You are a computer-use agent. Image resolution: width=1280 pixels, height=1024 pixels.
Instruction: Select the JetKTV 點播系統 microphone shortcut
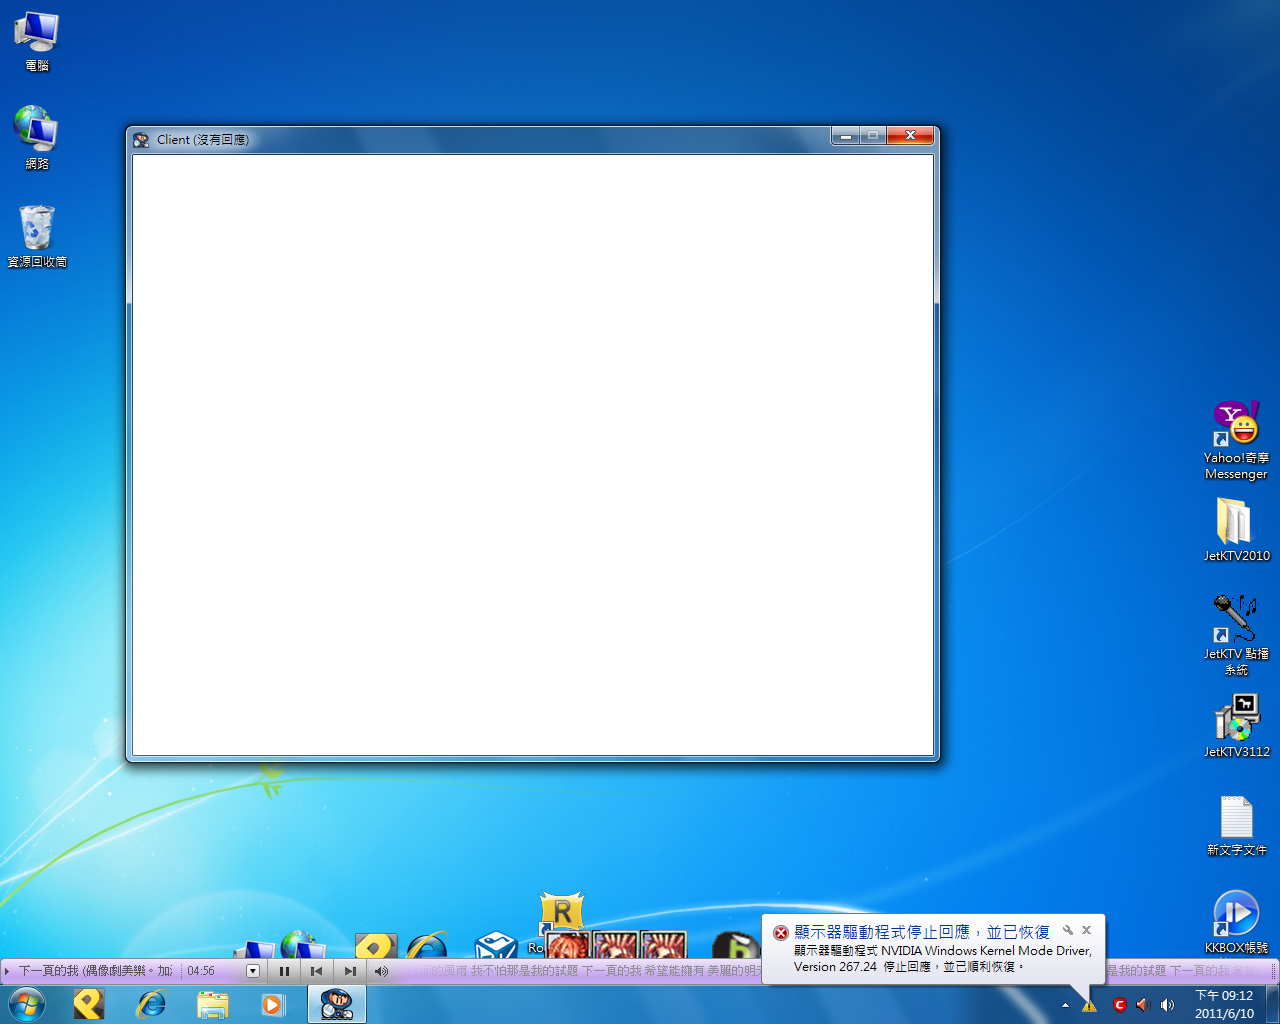pos(1236,634)
